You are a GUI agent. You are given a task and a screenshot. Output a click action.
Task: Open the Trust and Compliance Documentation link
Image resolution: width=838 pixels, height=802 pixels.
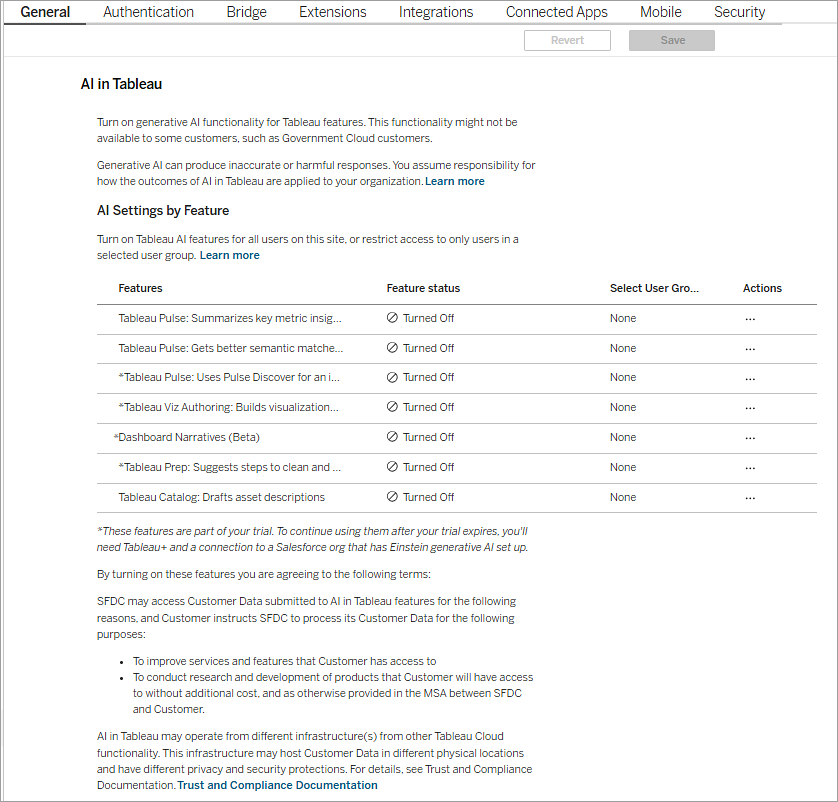pos(277,785)
